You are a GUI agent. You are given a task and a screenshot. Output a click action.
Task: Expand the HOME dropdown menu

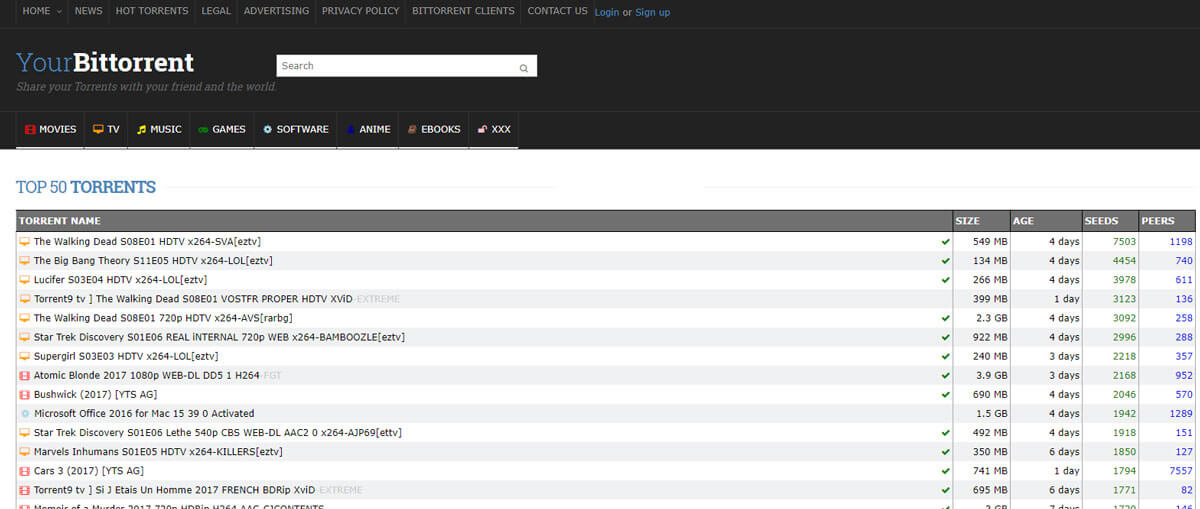[41, 11]
